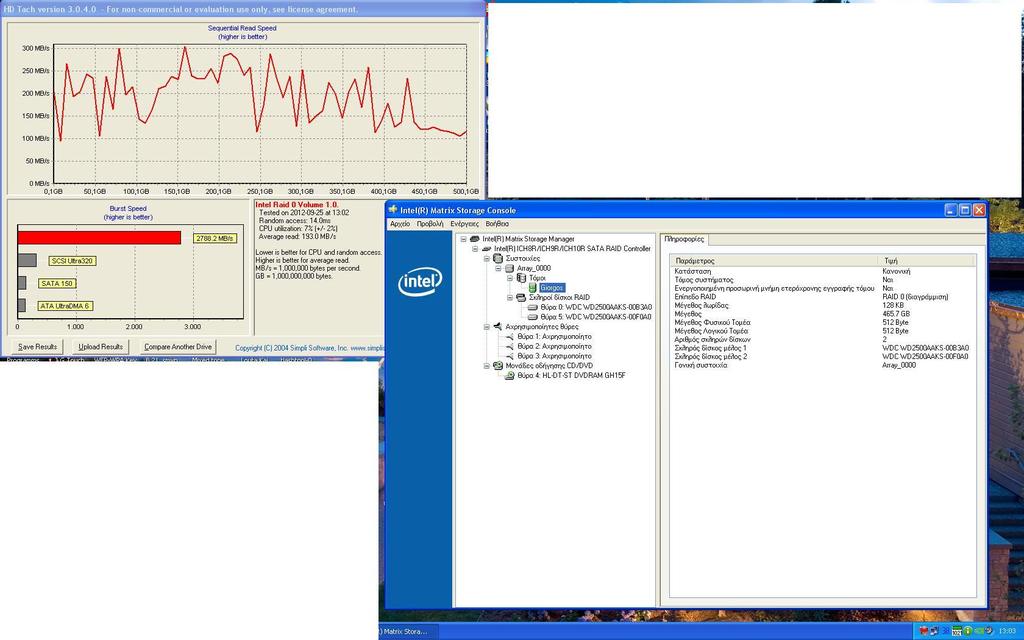Click the Θύρα 5 hard drive icon
The height and width of the screenshot is (640, 1024).
pyautogui.click(x=533, y=317)
